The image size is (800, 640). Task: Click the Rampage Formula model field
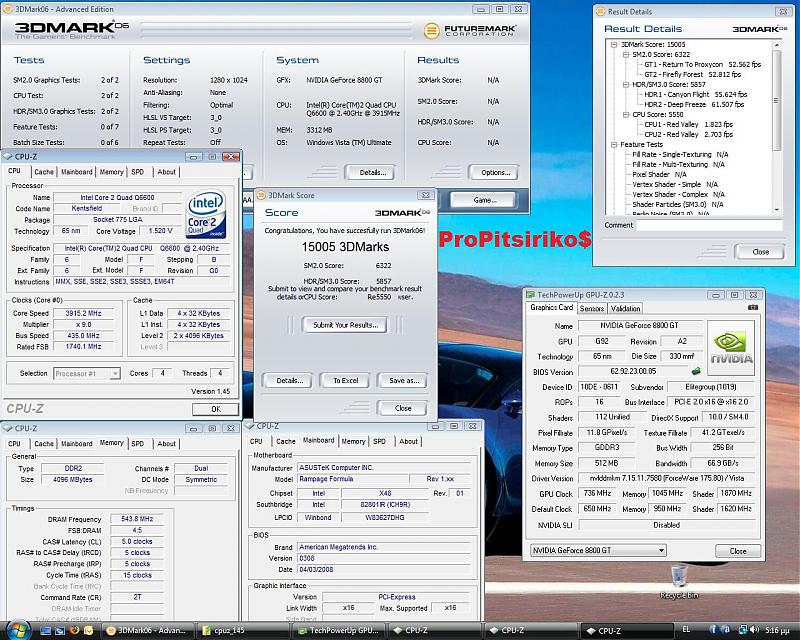pos(354,479)
